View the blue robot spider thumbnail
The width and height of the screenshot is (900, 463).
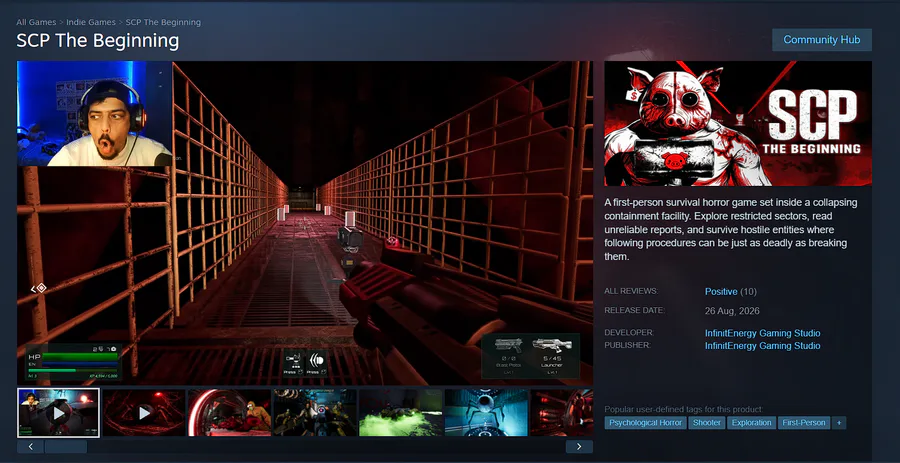coord(486,413)
